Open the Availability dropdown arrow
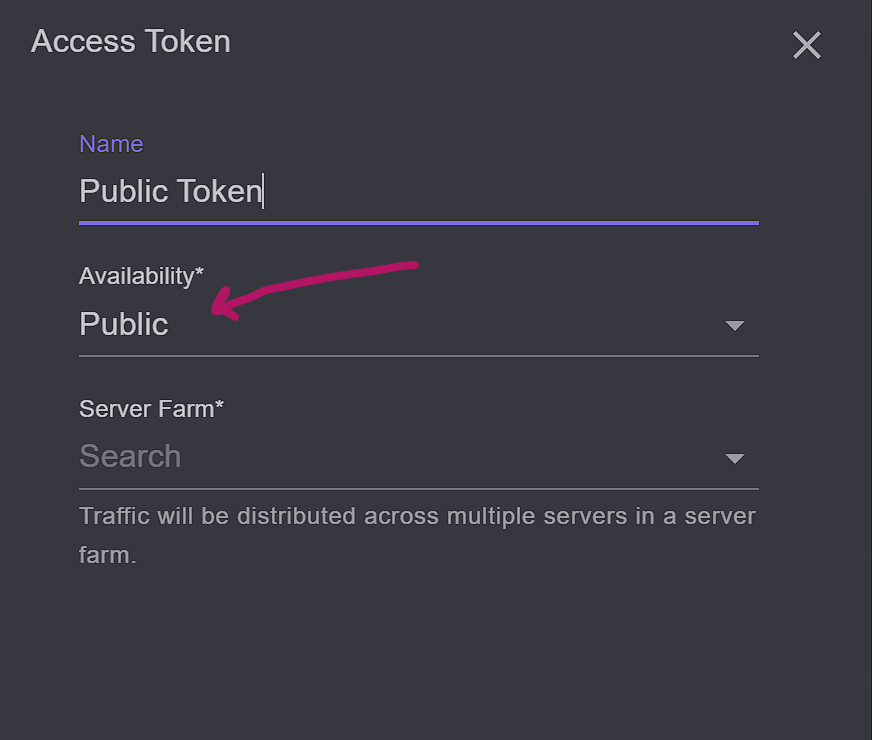The width and height of the screenshot is (872, 740). point(735,326)
